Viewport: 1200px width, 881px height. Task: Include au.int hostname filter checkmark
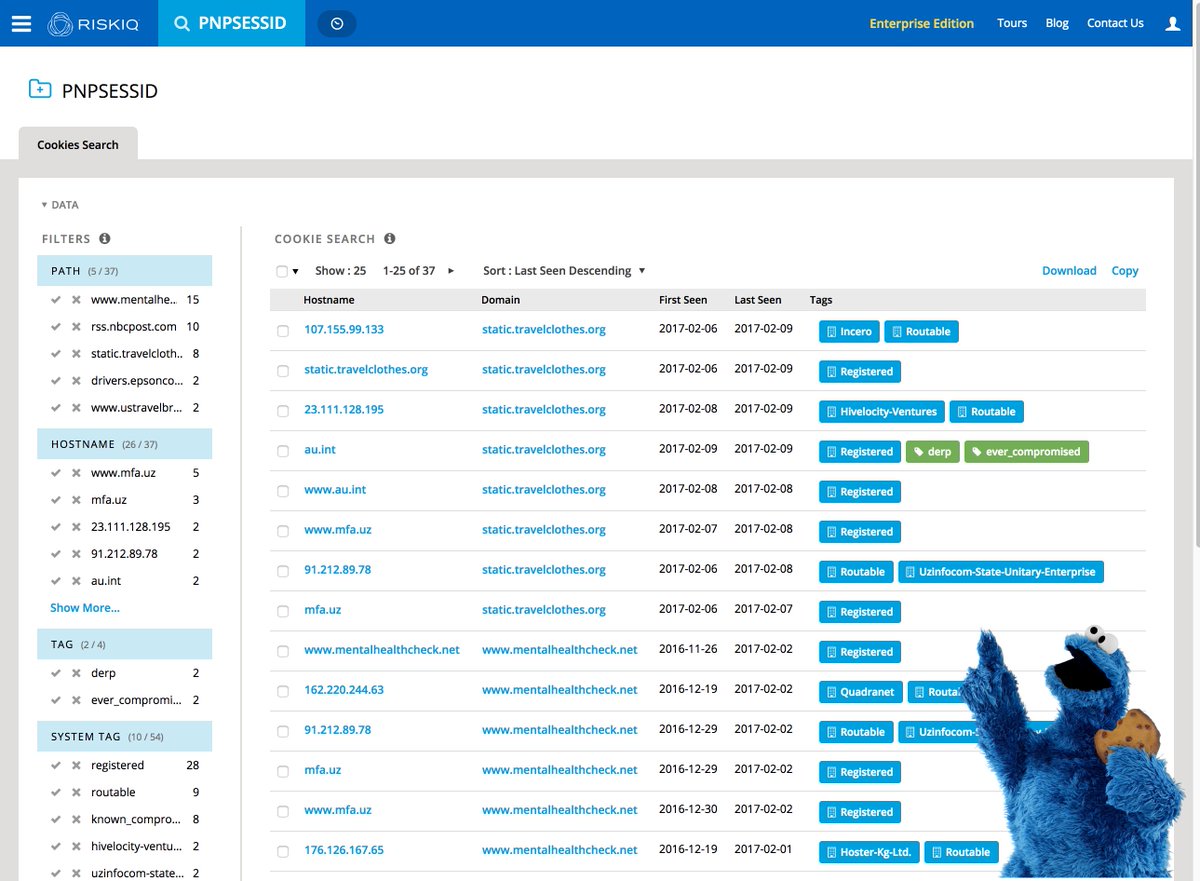tap(57, 580)
